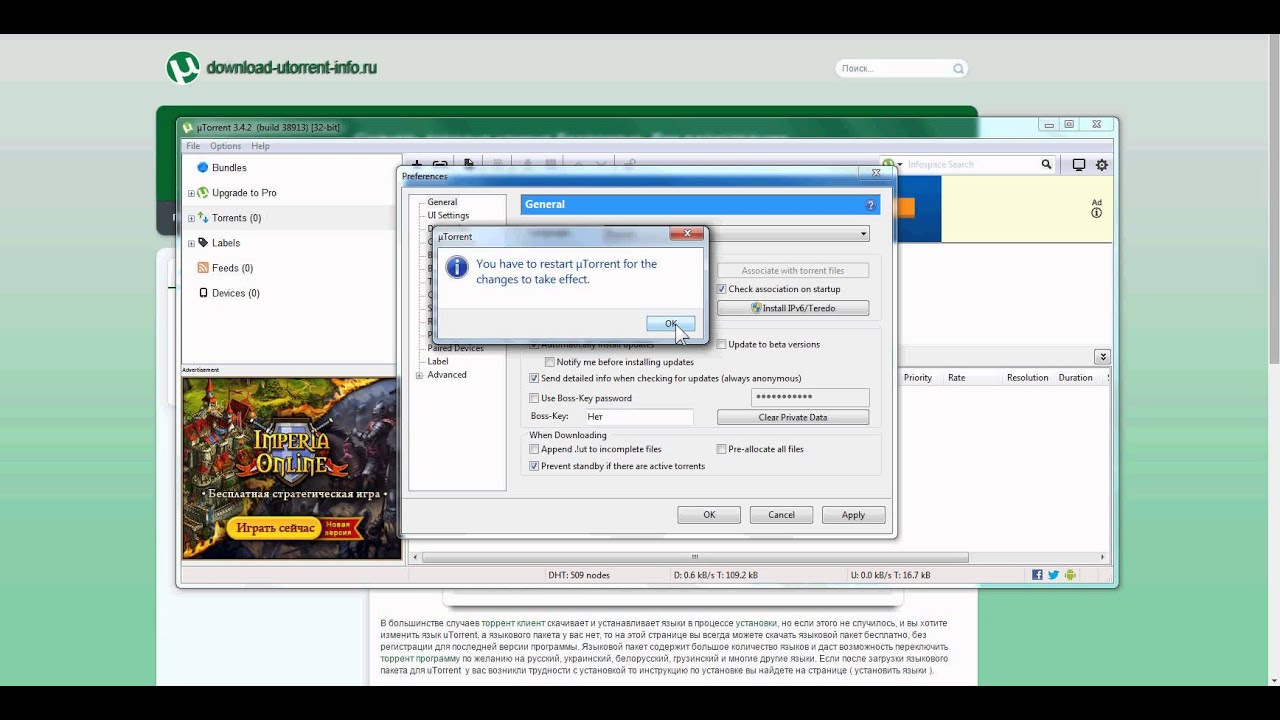Open the Options menu

[226, 146]
